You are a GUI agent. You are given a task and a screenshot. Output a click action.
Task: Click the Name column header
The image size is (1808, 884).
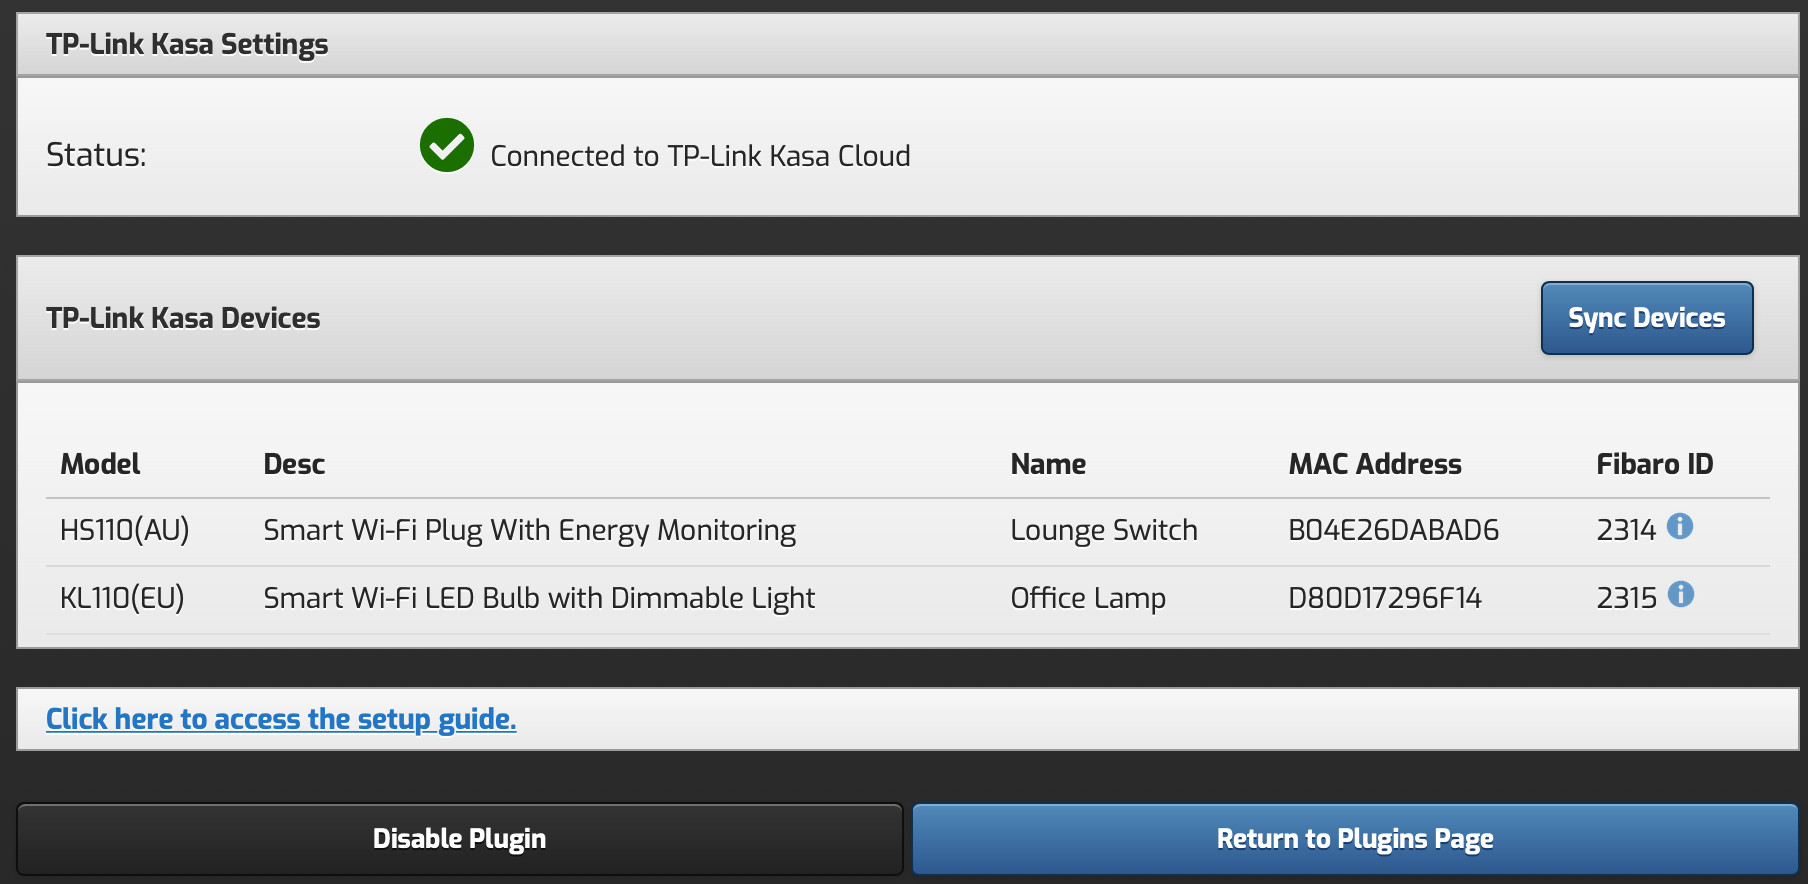pyautogui.click(x=1048, y=464)
